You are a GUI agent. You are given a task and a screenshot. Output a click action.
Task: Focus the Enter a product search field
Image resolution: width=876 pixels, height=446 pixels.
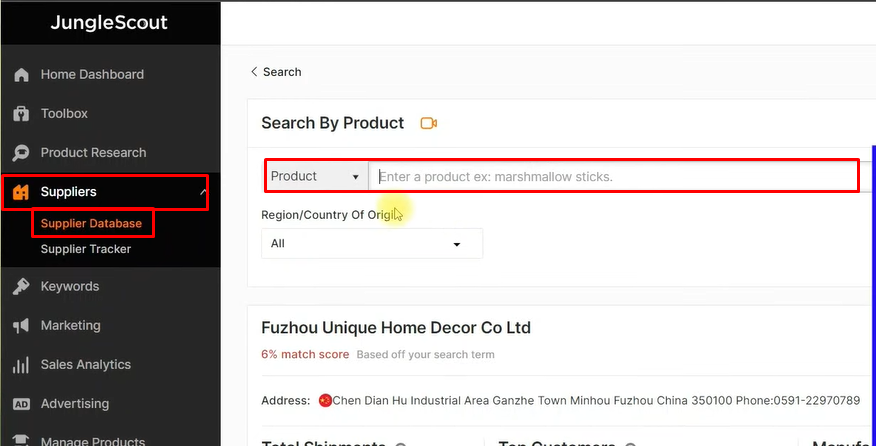[x=613, y=177]
